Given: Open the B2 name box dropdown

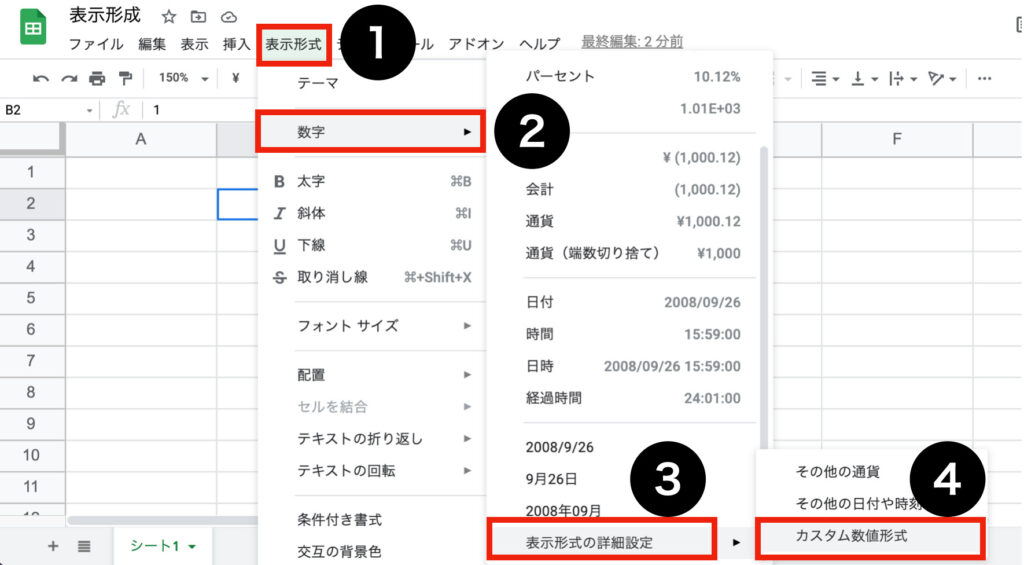Looking at the screenshot, I should pos(89,110).
